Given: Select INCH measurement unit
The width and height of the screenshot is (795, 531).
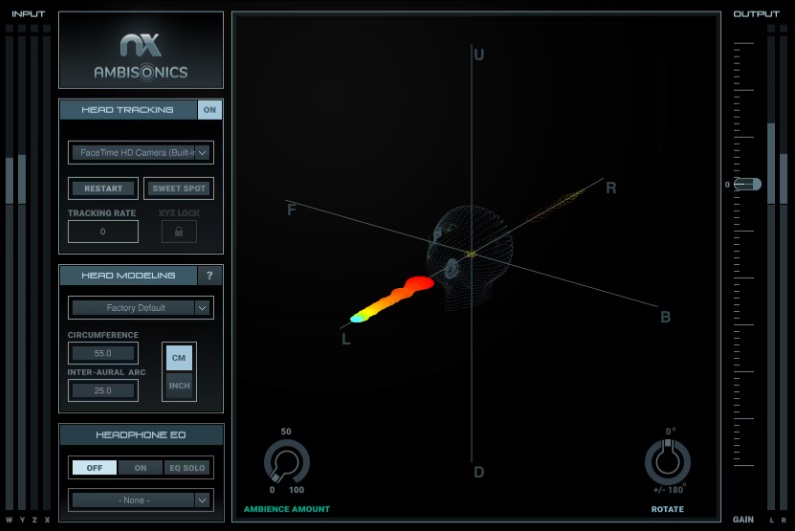Looking at the screenshot, I should tap(179, 386).
